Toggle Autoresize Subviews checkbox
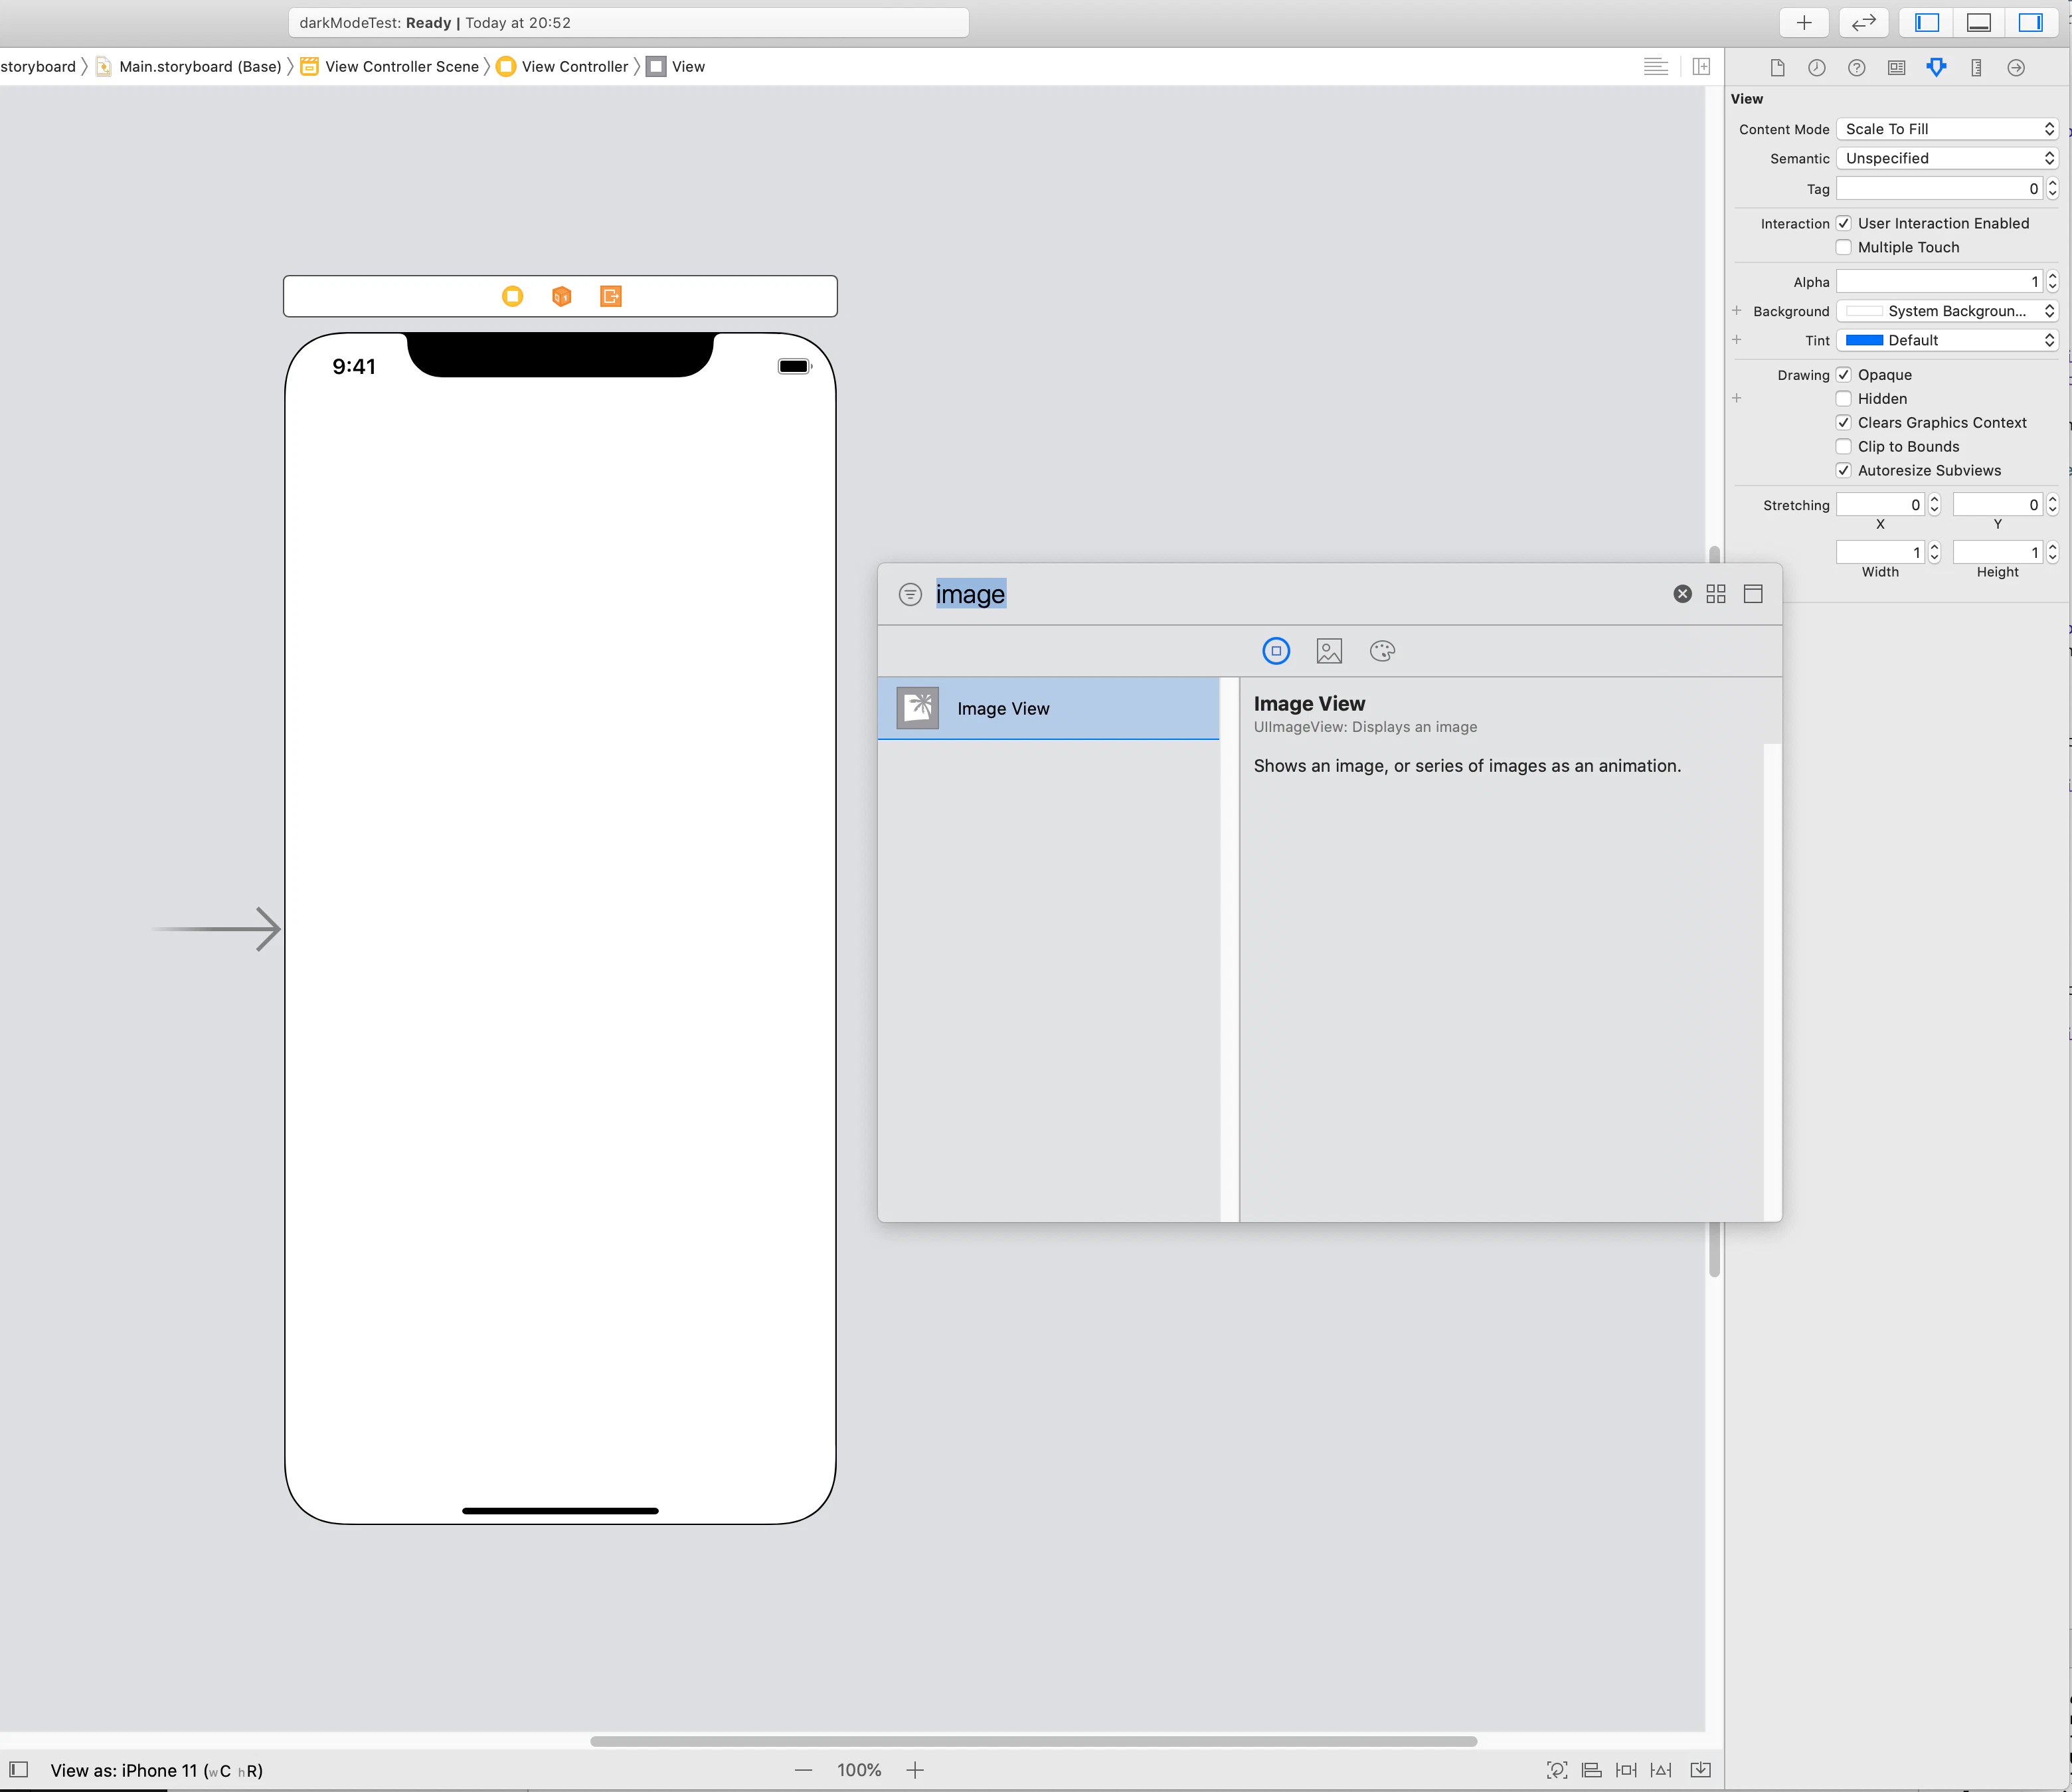 [x=1844, y=470]
